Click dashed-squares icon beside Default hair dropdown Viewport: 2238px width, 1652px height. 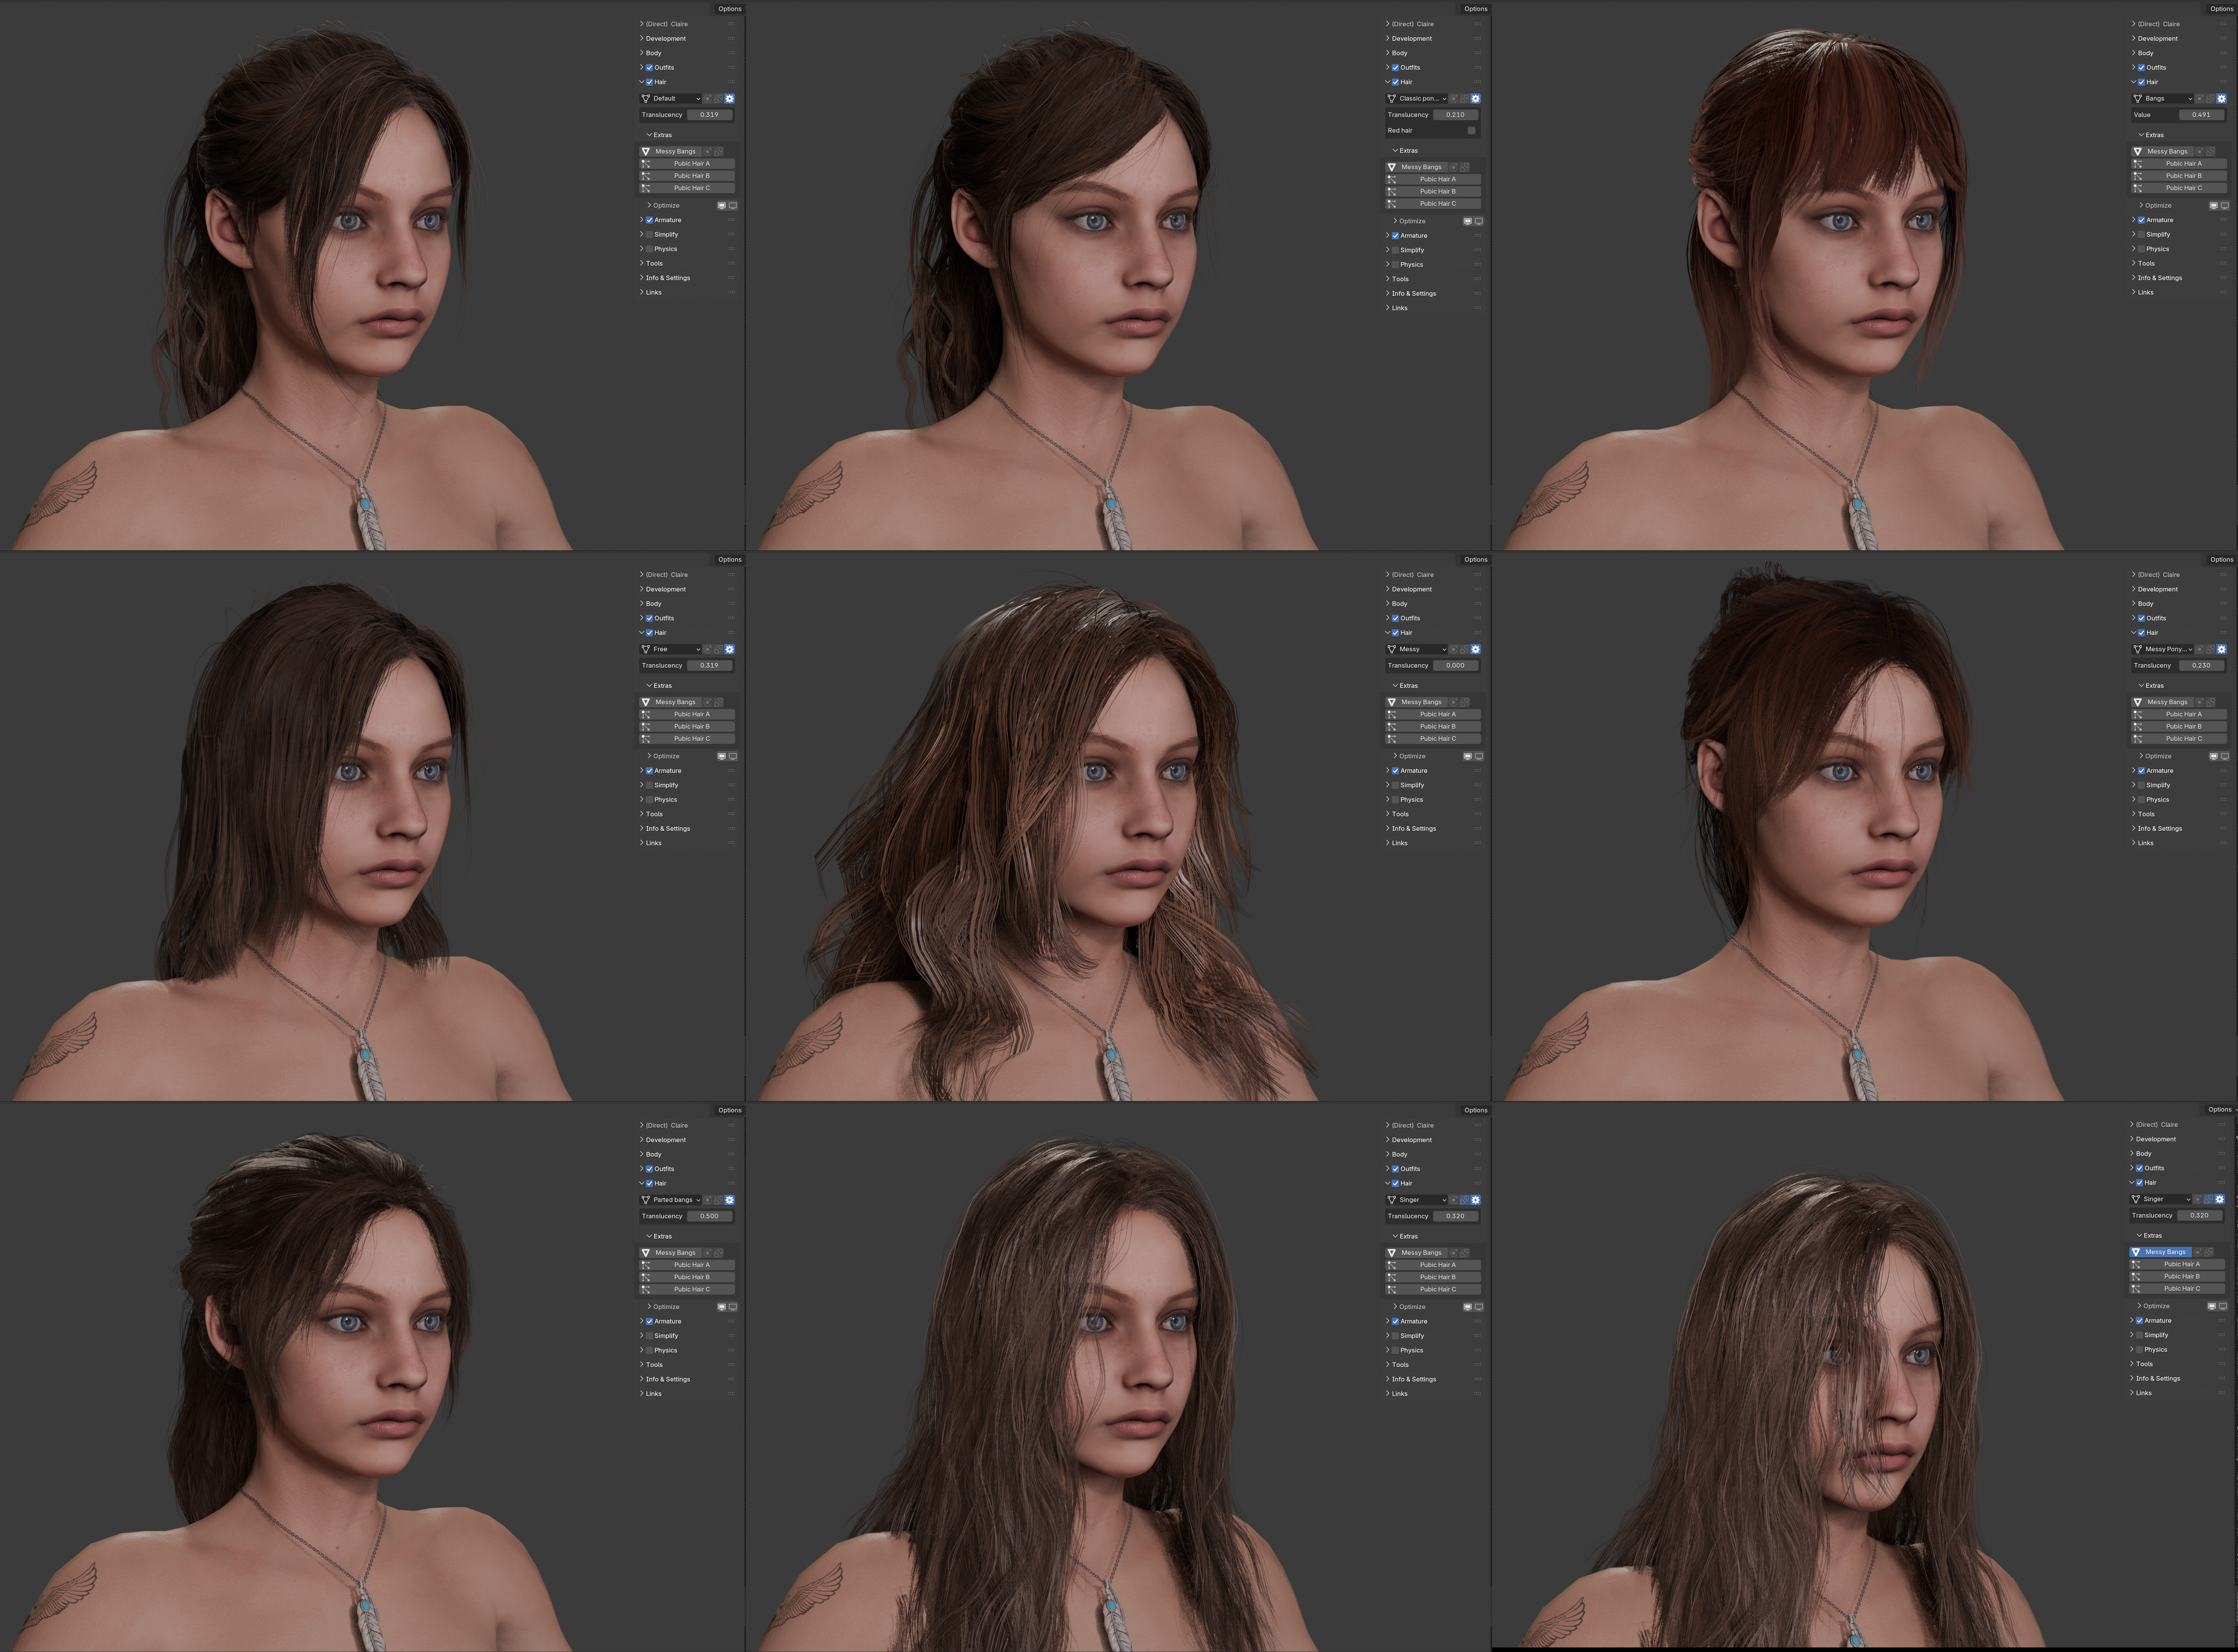718,99
